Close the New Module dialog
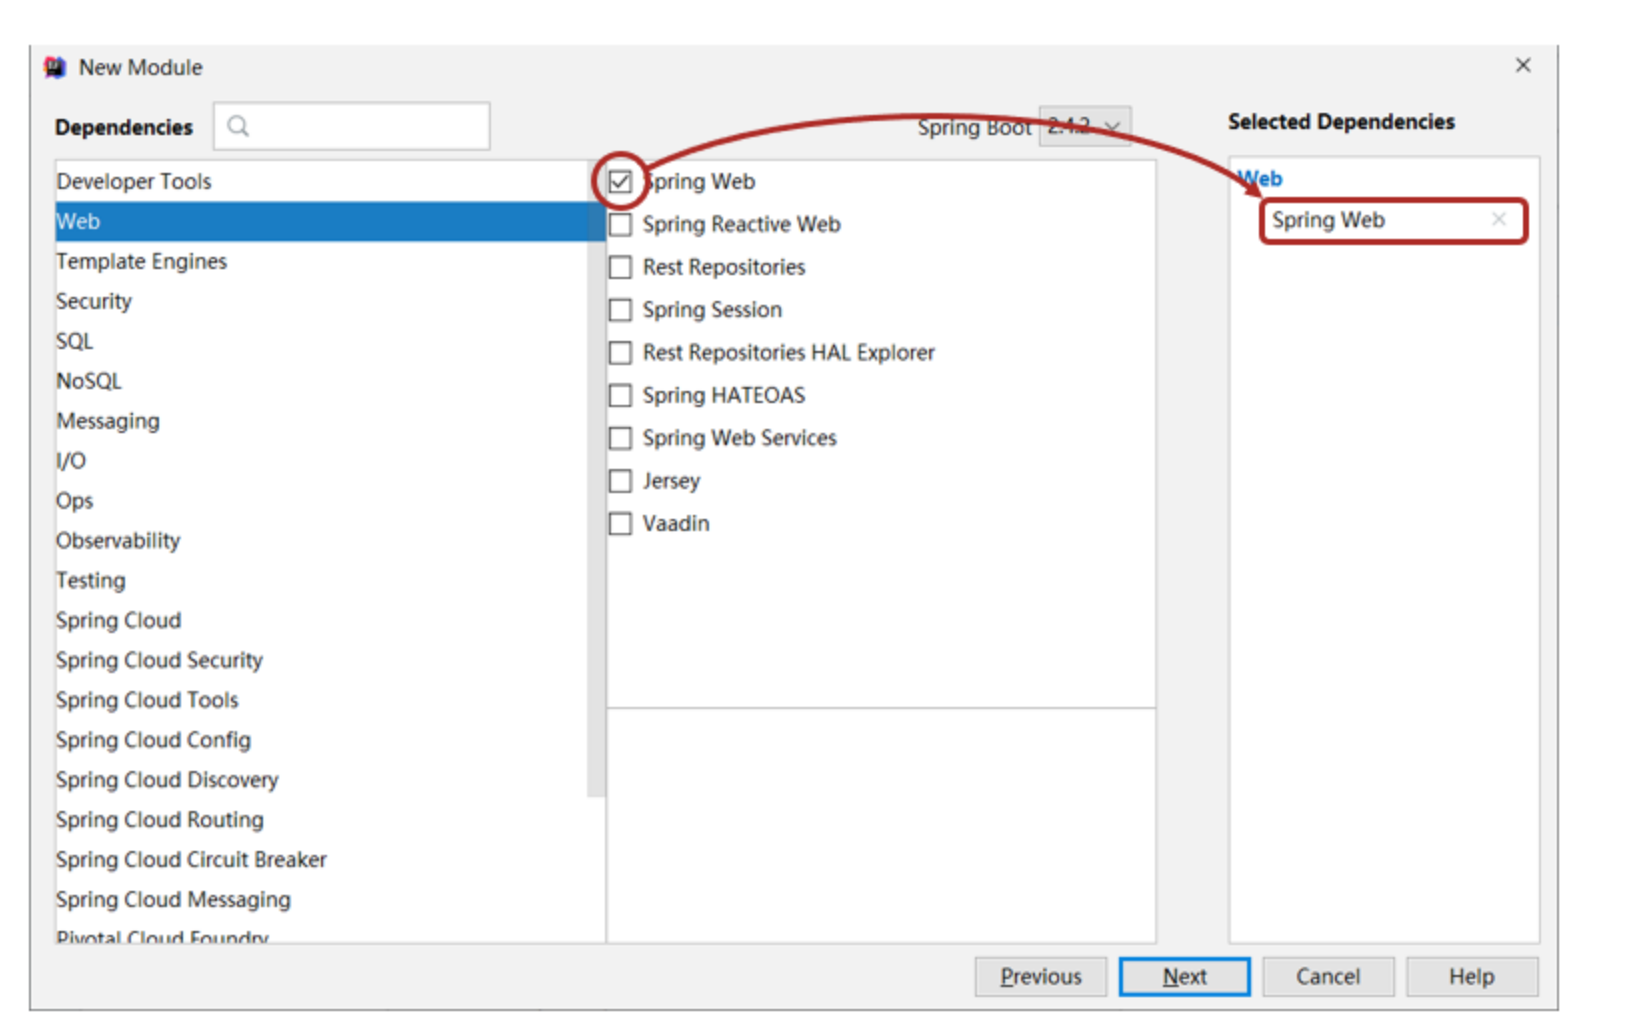Screen dimensions: 1635x1033 click(1523, 65)
